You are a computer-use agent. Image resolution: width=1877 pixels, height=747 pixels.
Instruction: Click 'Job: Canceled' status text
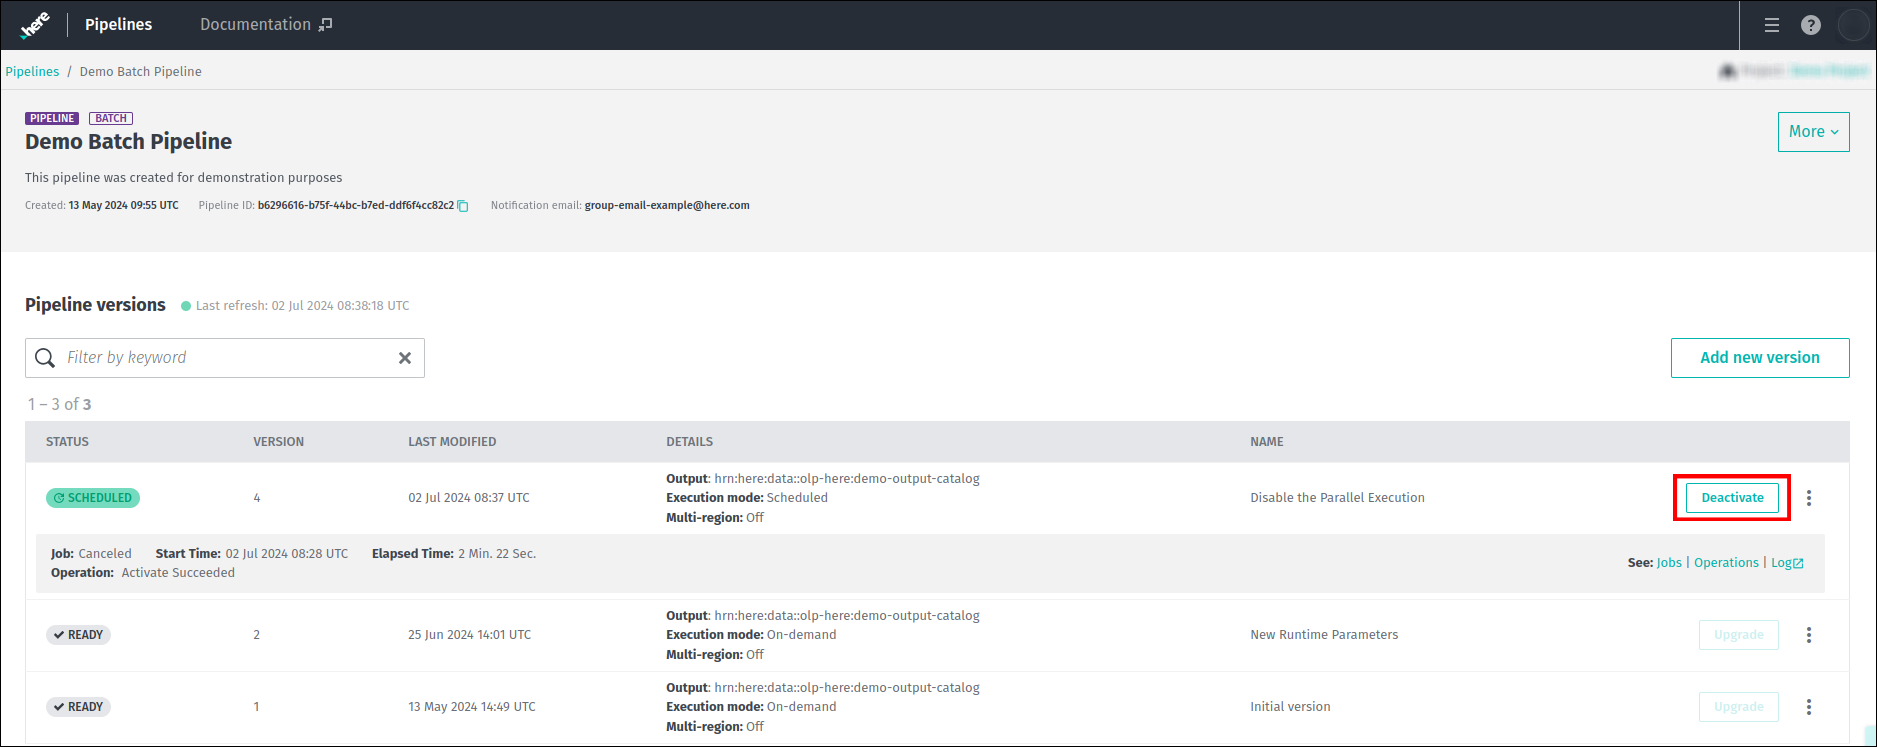coord(91,554)
